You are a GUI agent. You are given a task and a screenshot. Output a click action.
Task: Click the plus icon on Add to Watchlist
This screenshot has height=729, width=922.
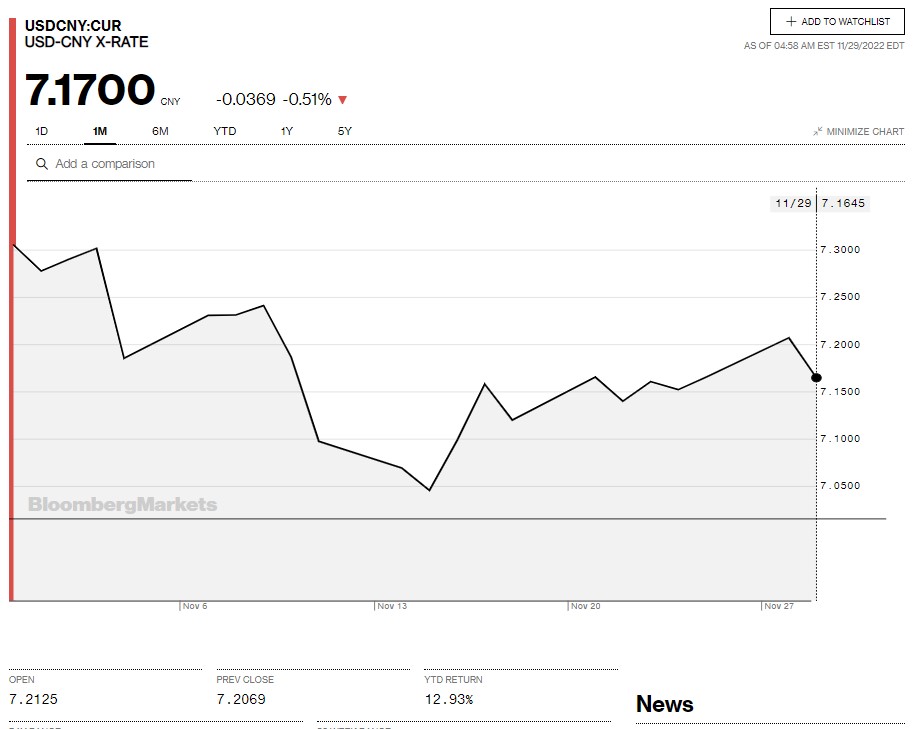coord(791,21)
